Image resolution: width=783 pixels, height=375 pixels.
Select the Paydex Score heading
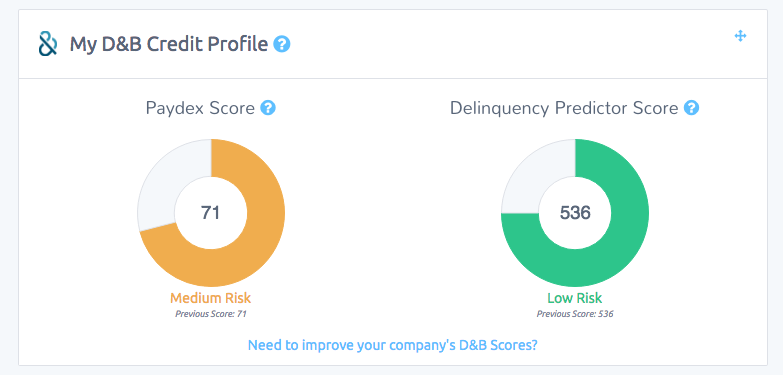coord(200,108)
